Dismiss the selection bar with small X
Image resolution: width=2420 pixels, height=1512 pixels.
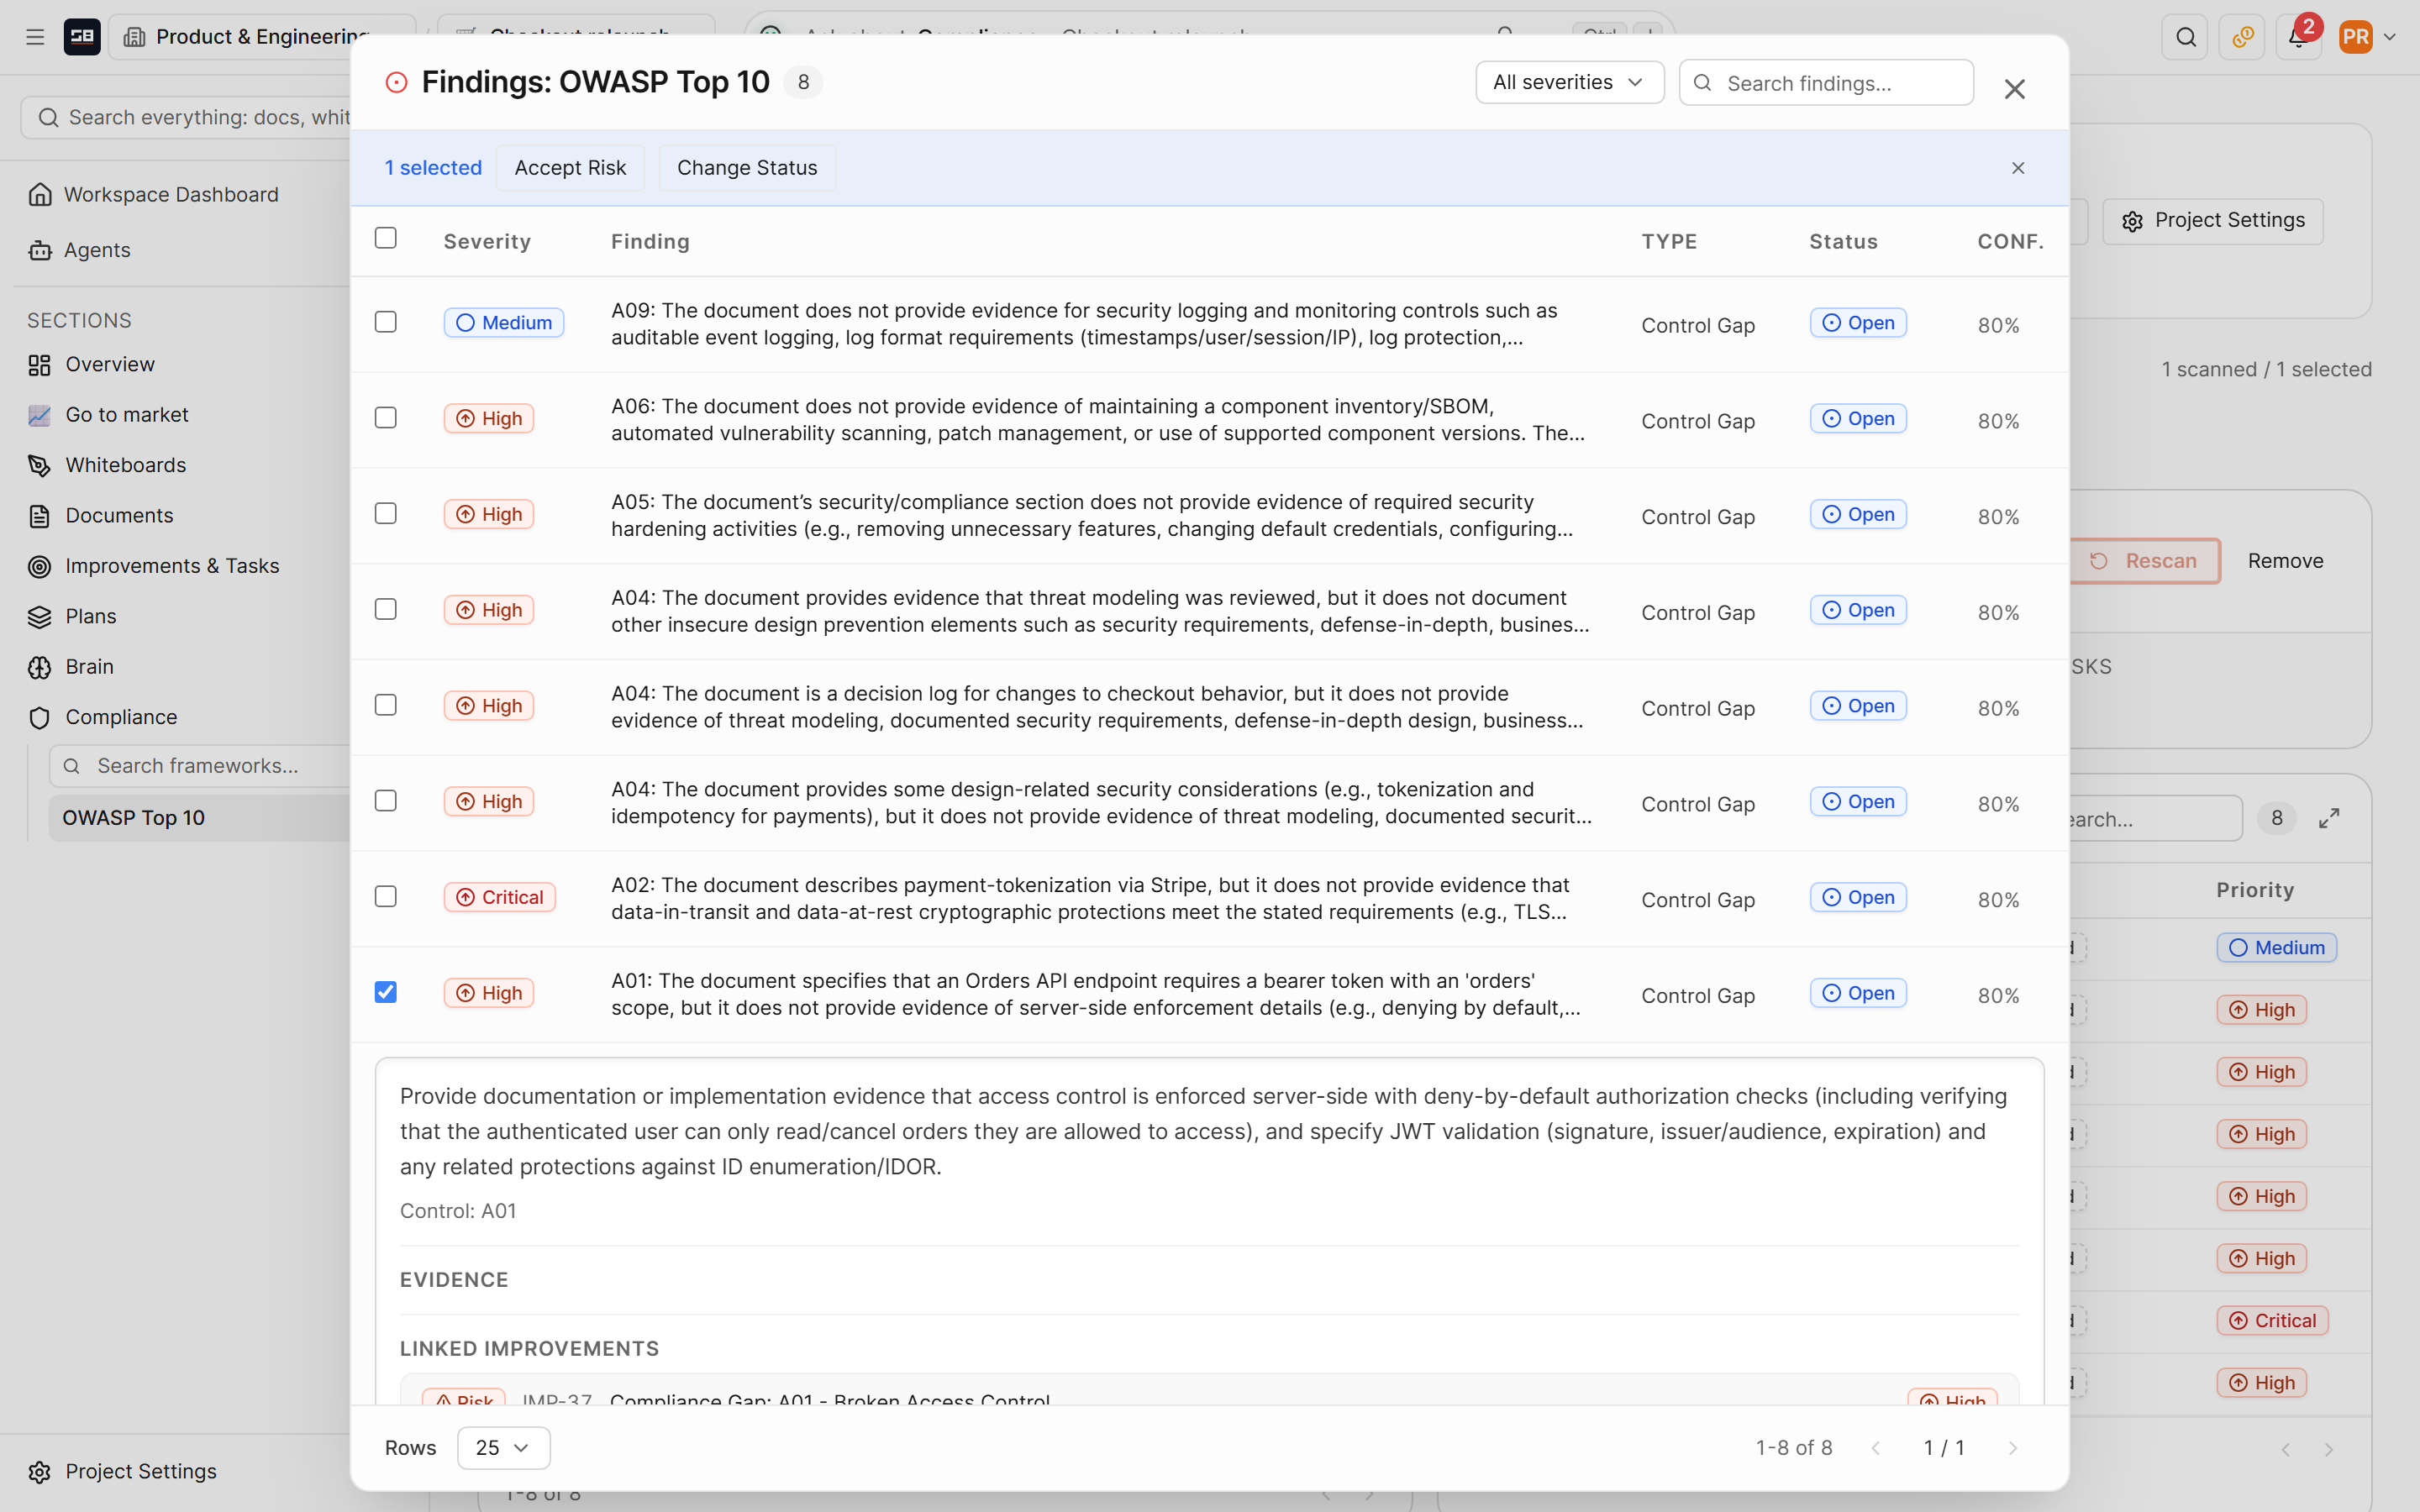2018,168
